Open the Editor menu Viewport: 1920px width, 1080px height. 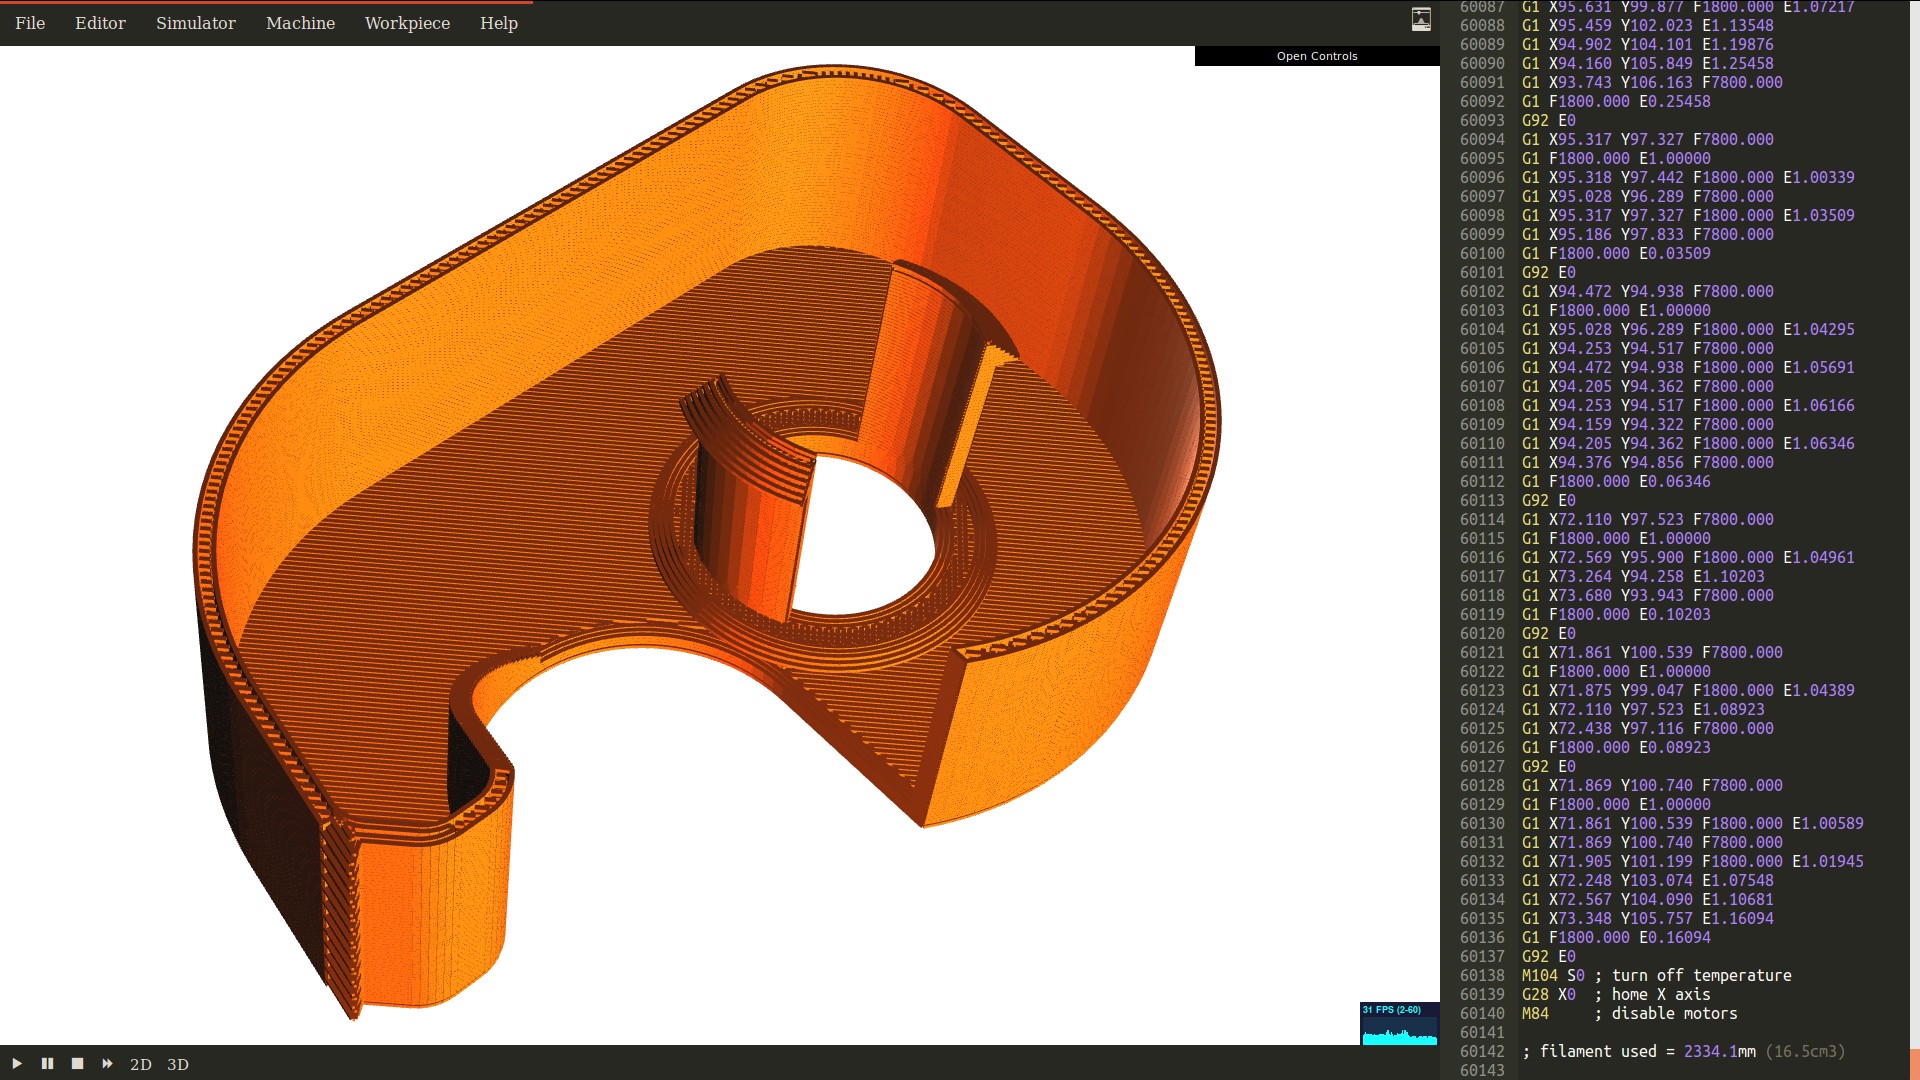tap(100, 23)
